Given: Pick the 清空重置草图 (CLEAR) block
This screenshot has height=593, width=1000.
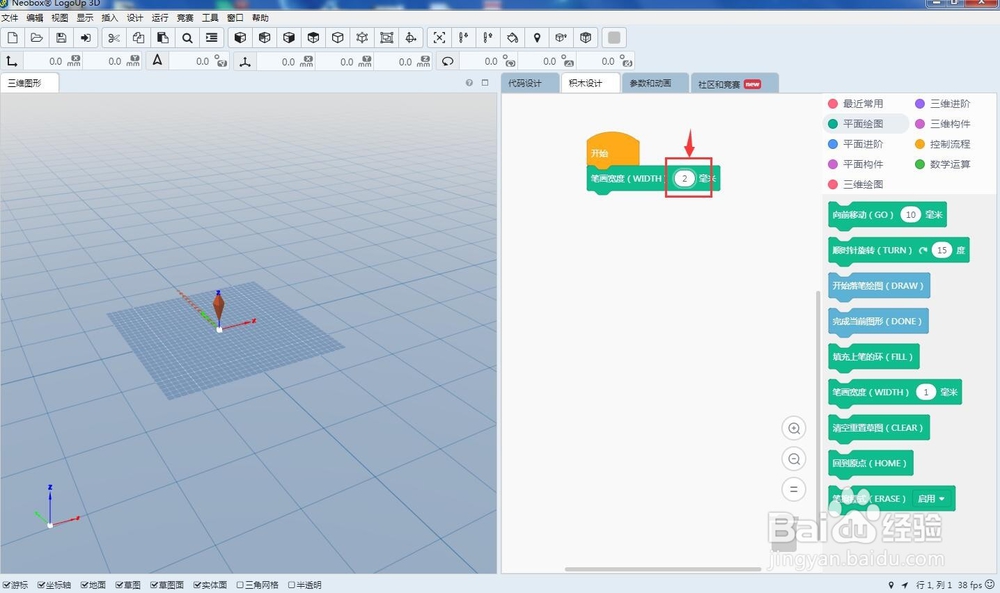Looking at the screenshot, I should pos(878,428).
